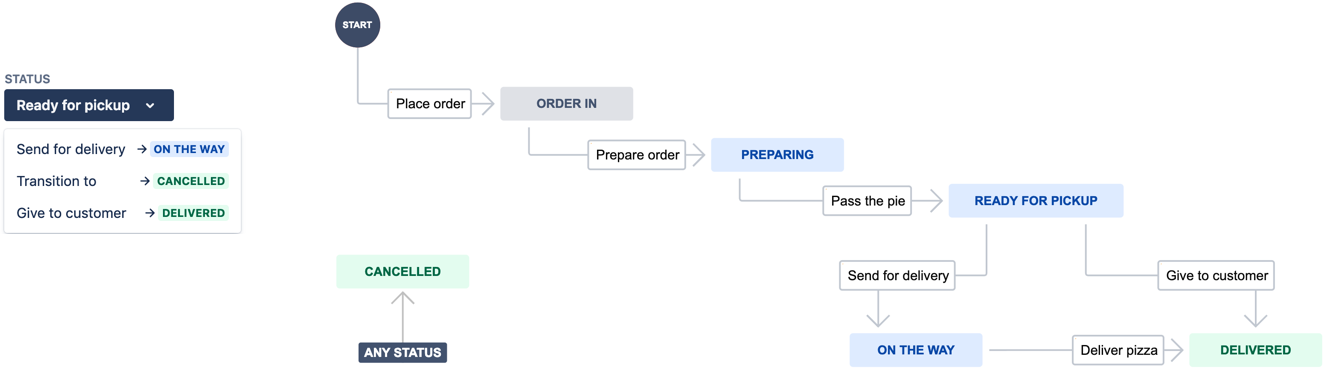Viewport: 1325px width, 370px height.
Task: Click the ON THE WAY badge in menu
Action: 189,149
